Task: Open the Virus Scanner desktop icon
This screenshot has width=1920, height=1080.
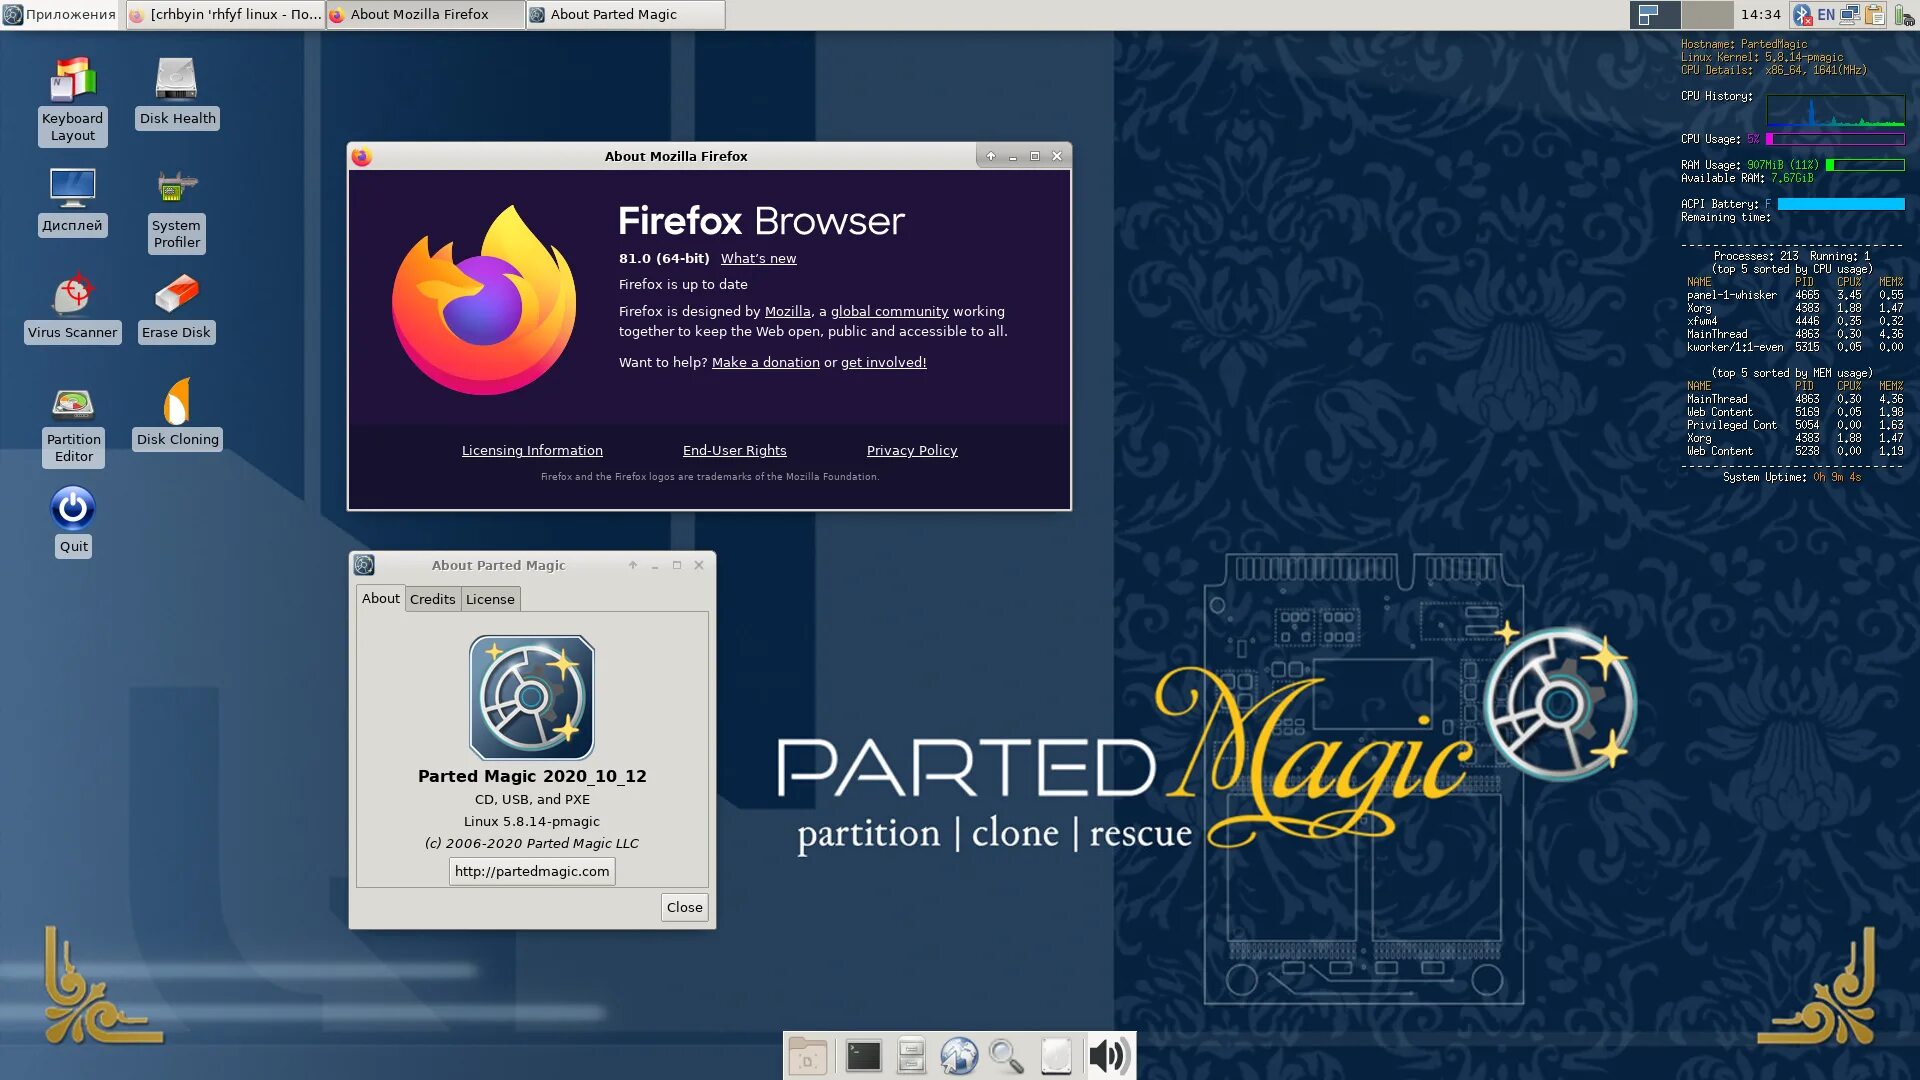Action: [x=72, y=307]
